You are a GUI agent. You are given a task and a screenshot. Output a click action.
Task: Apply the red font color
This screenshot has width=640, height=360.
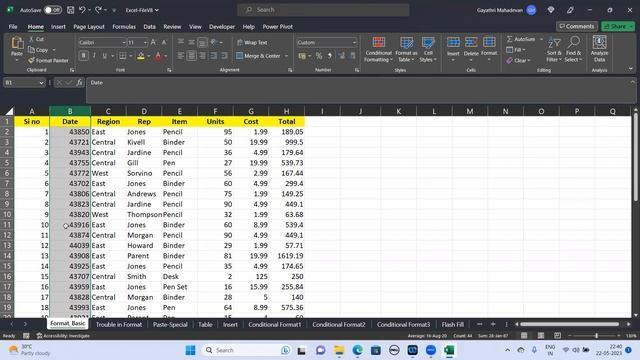[x=158, y=56]
